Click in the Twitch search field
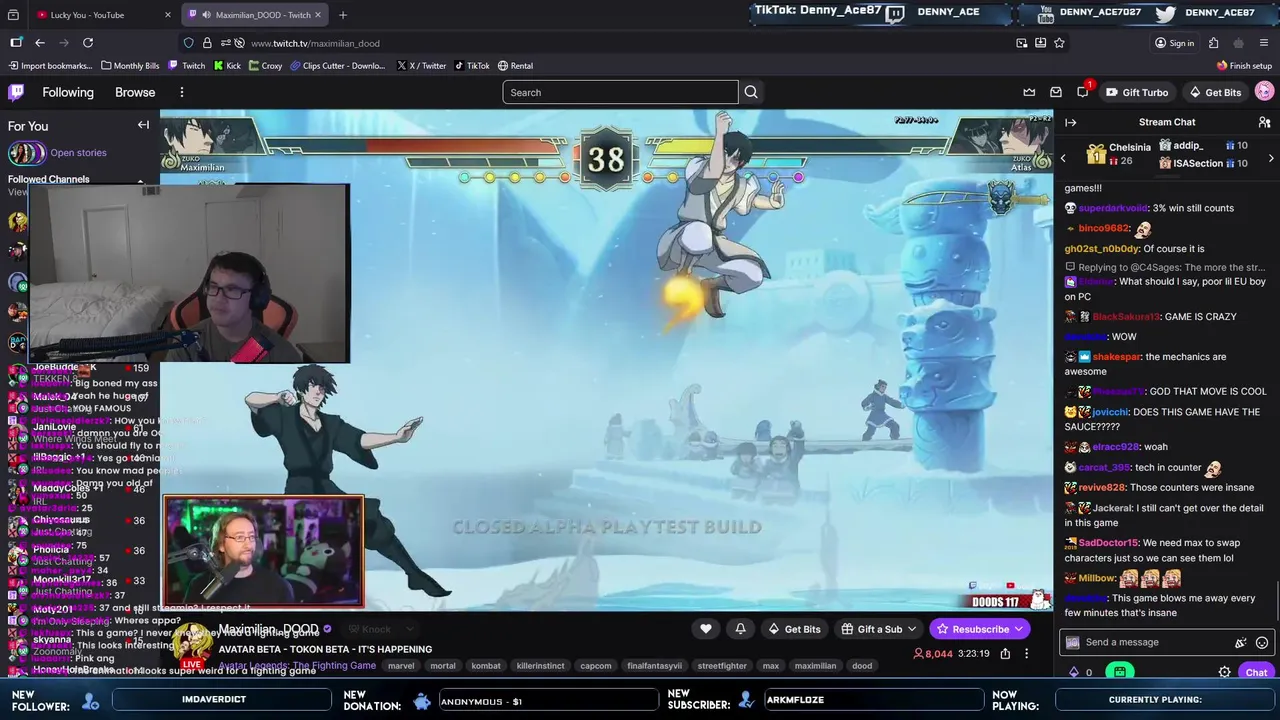 point(620,92)
